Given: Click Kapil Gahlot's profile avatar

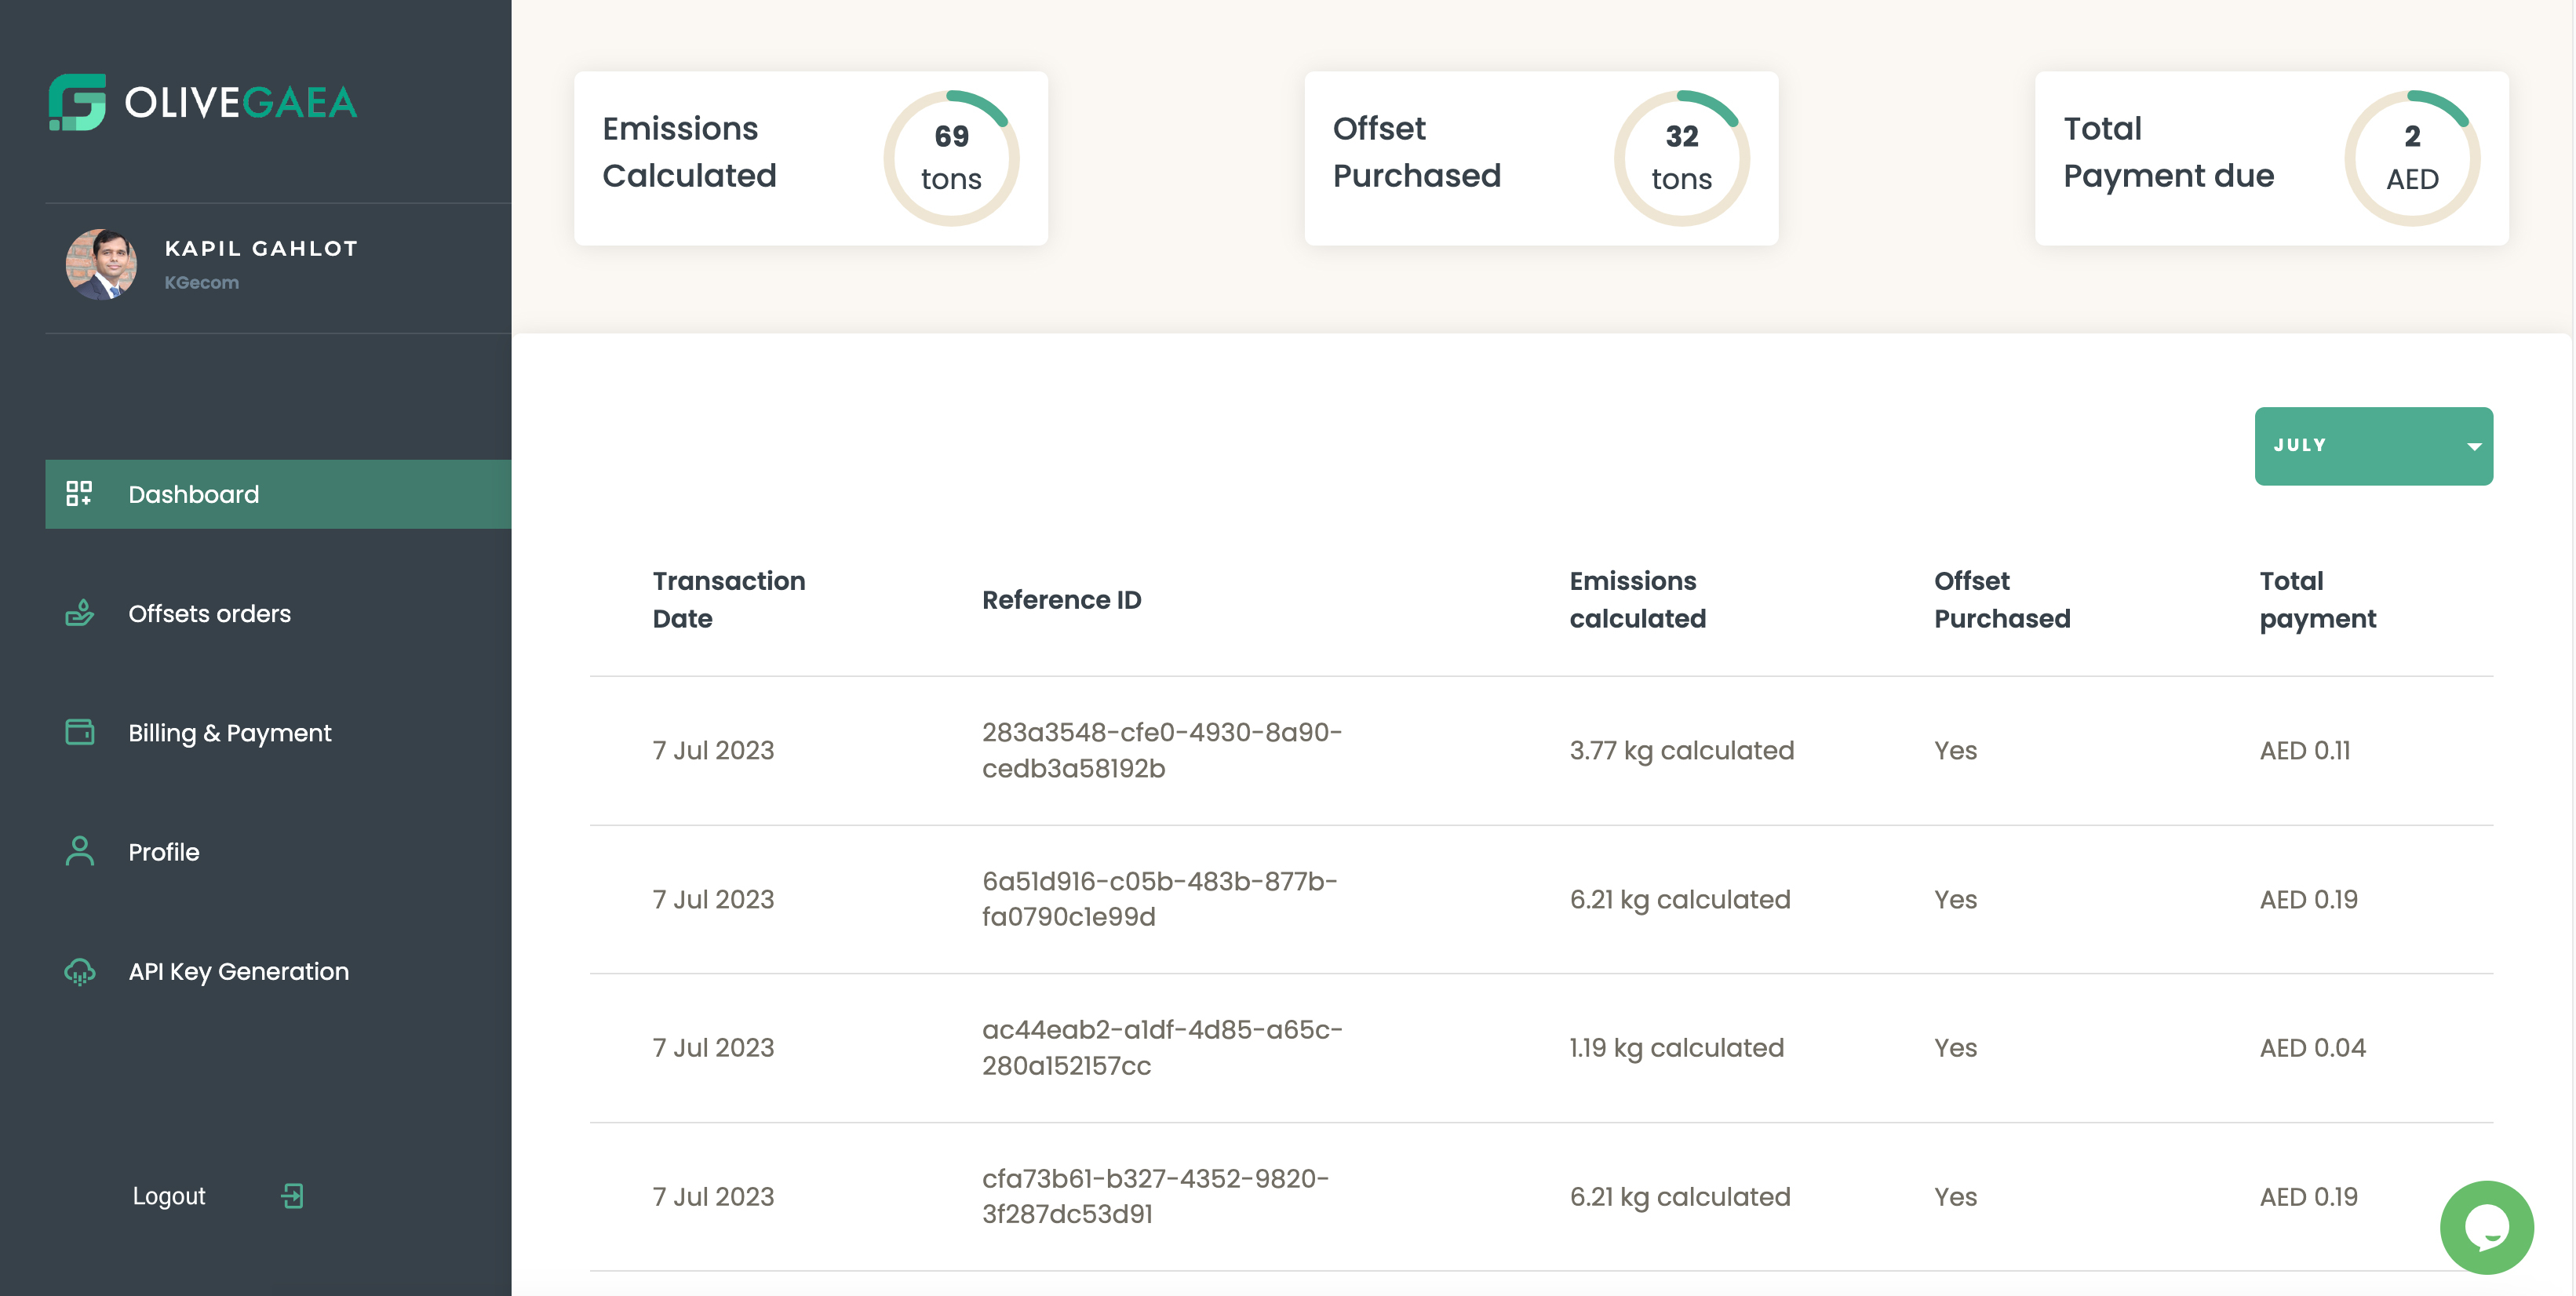Looking at the screenshot, I should click(101, 265).
